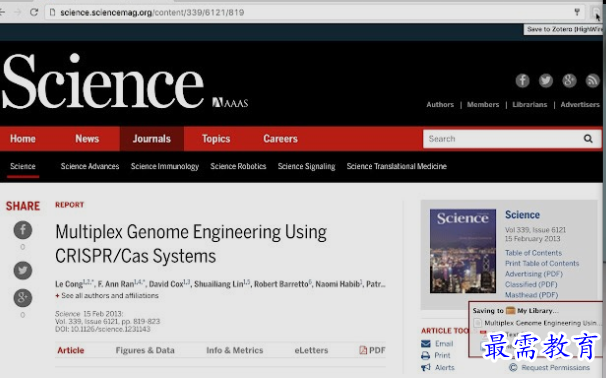
Task: Click the search magnifier icon
Action: click(x=588, y=138)
